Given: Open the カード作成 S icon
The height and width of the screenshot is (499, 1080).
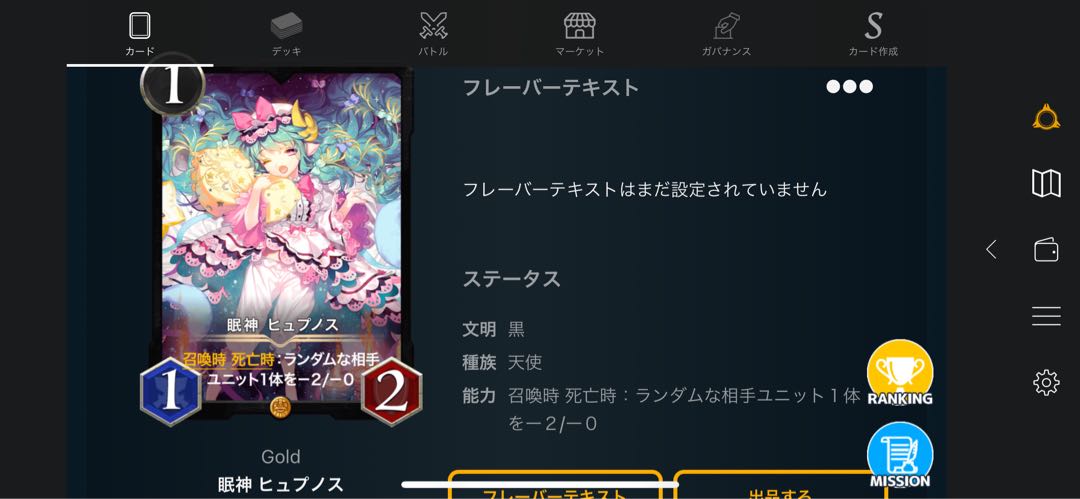Looking at the screenshot, I should [873, 34].
